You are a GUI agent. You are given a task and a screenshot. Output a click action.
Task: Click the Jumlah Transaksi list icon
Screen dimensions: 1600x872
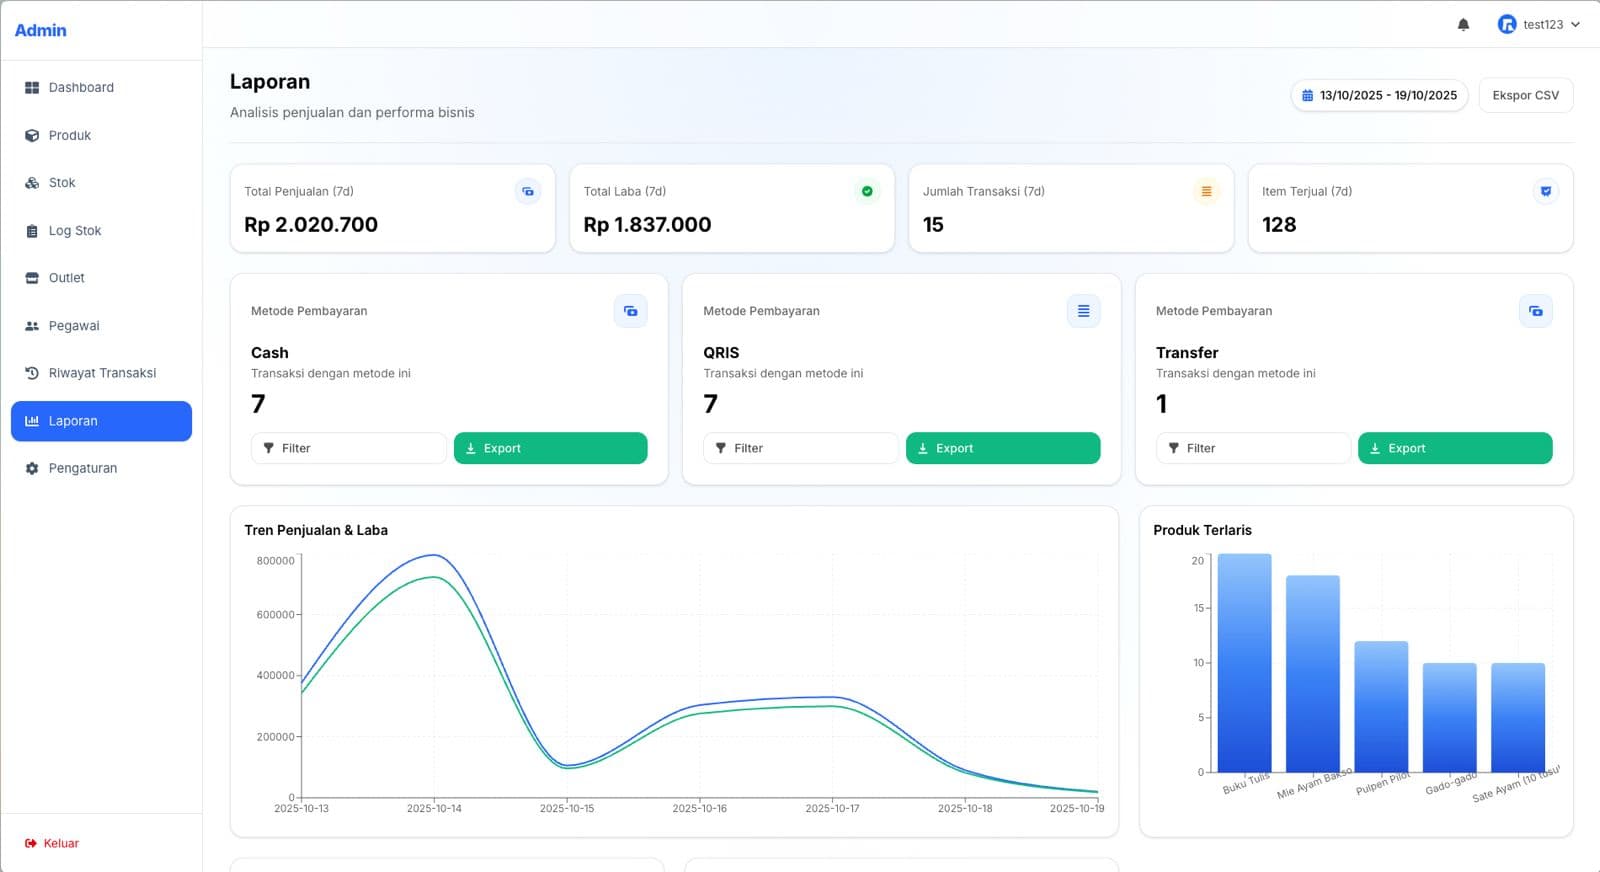[1206, 191]
